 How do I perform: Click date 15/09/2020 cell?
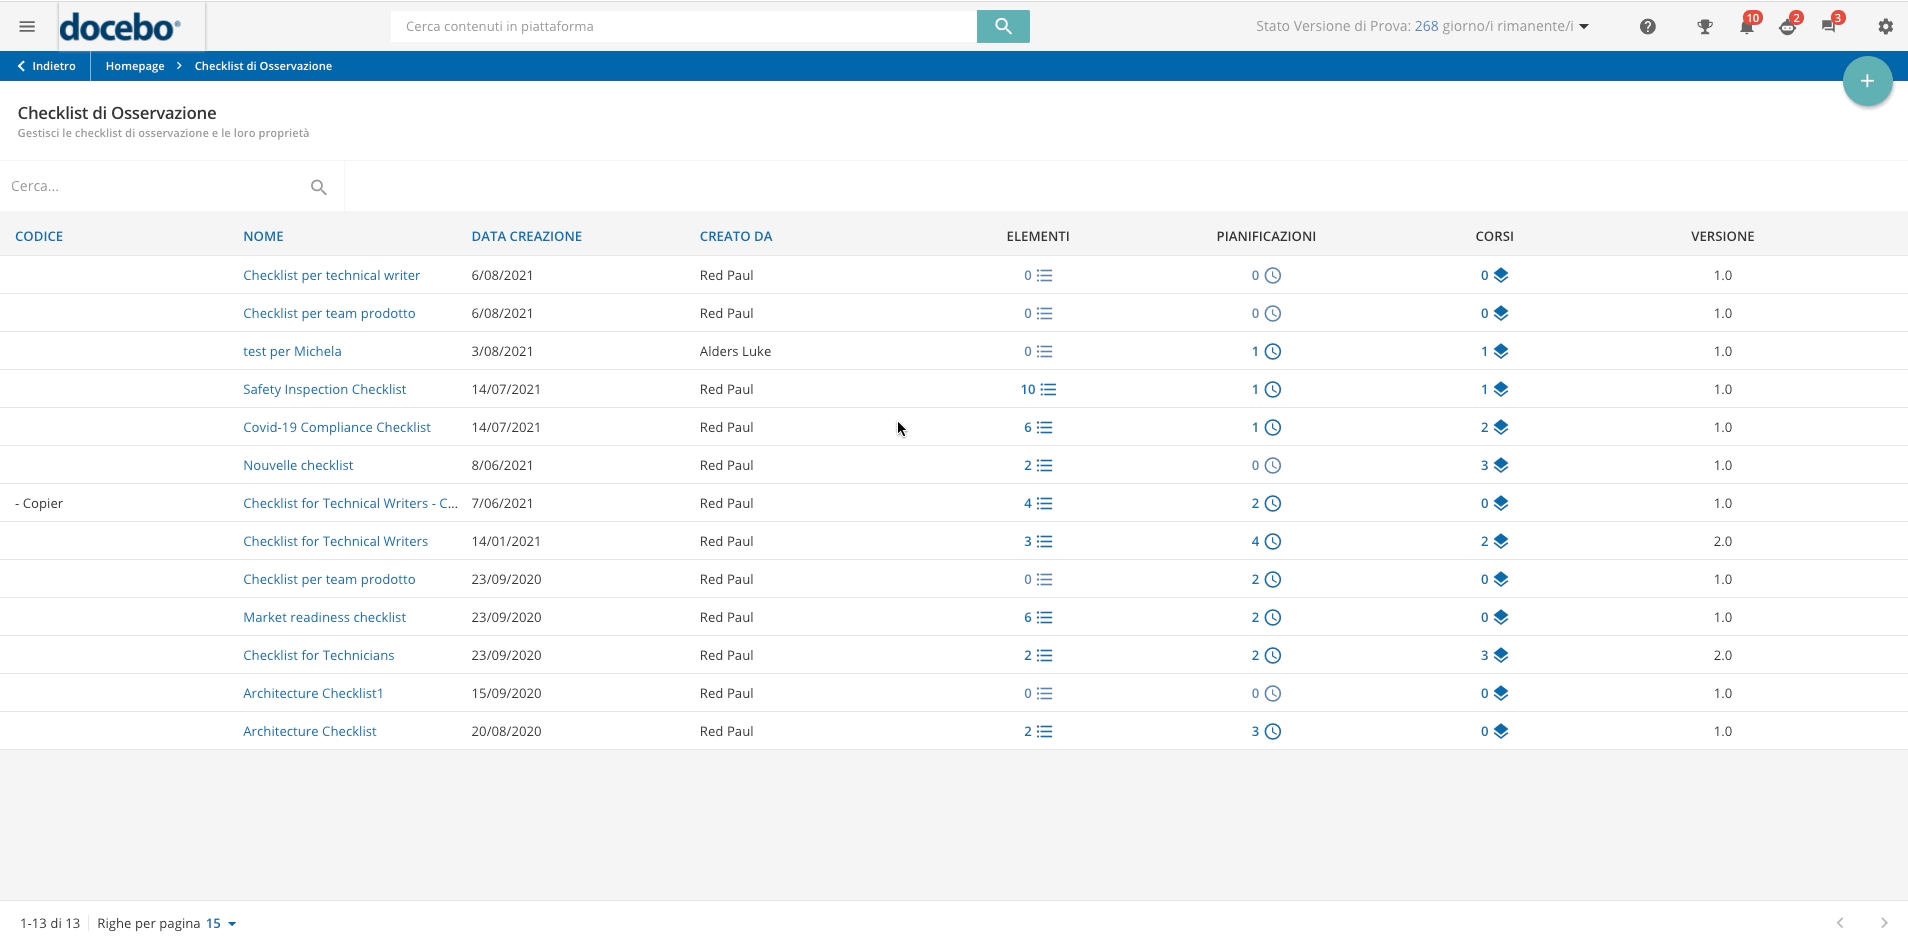point(506,694)
